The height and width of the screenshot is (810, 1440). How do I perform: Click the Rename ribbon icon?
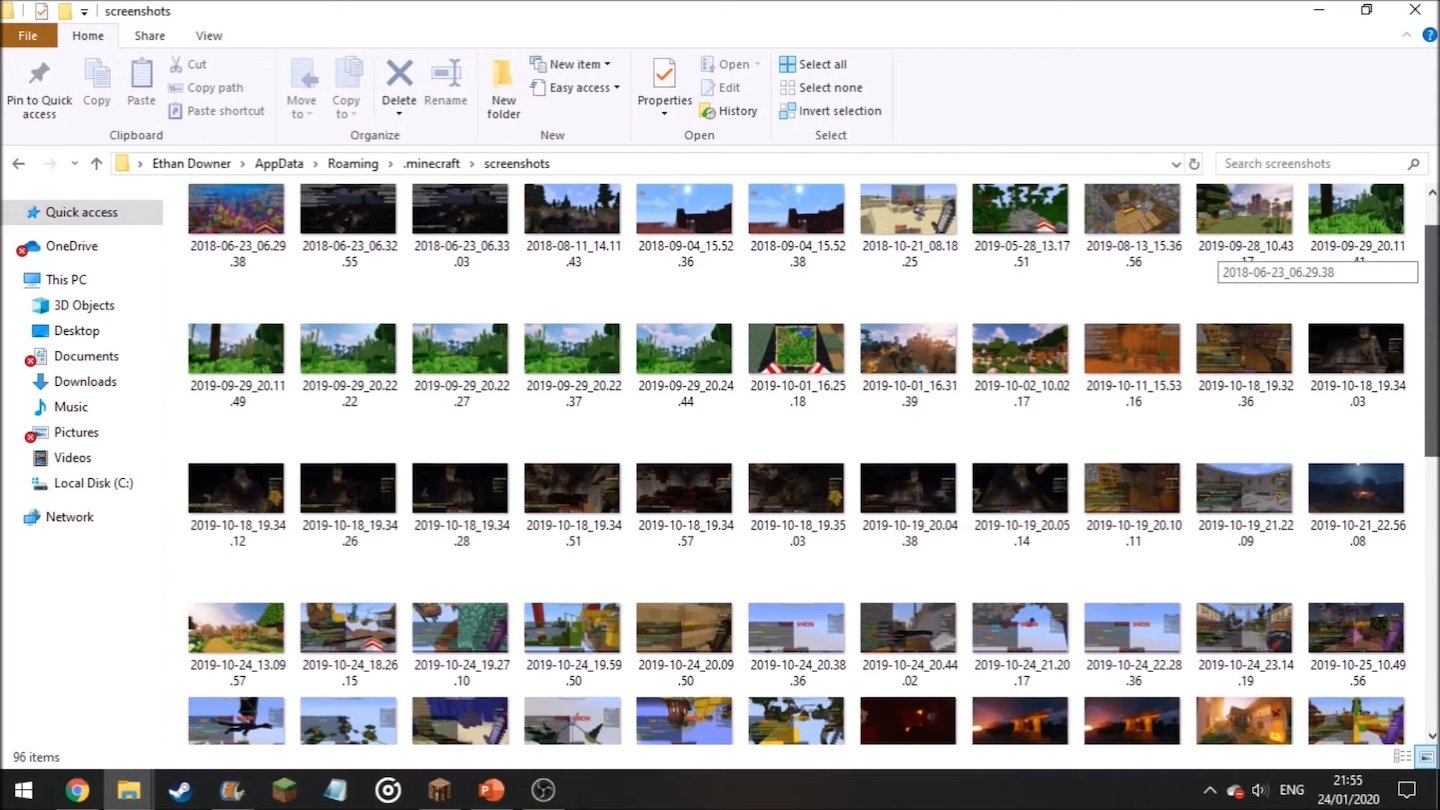coord(445,73)
